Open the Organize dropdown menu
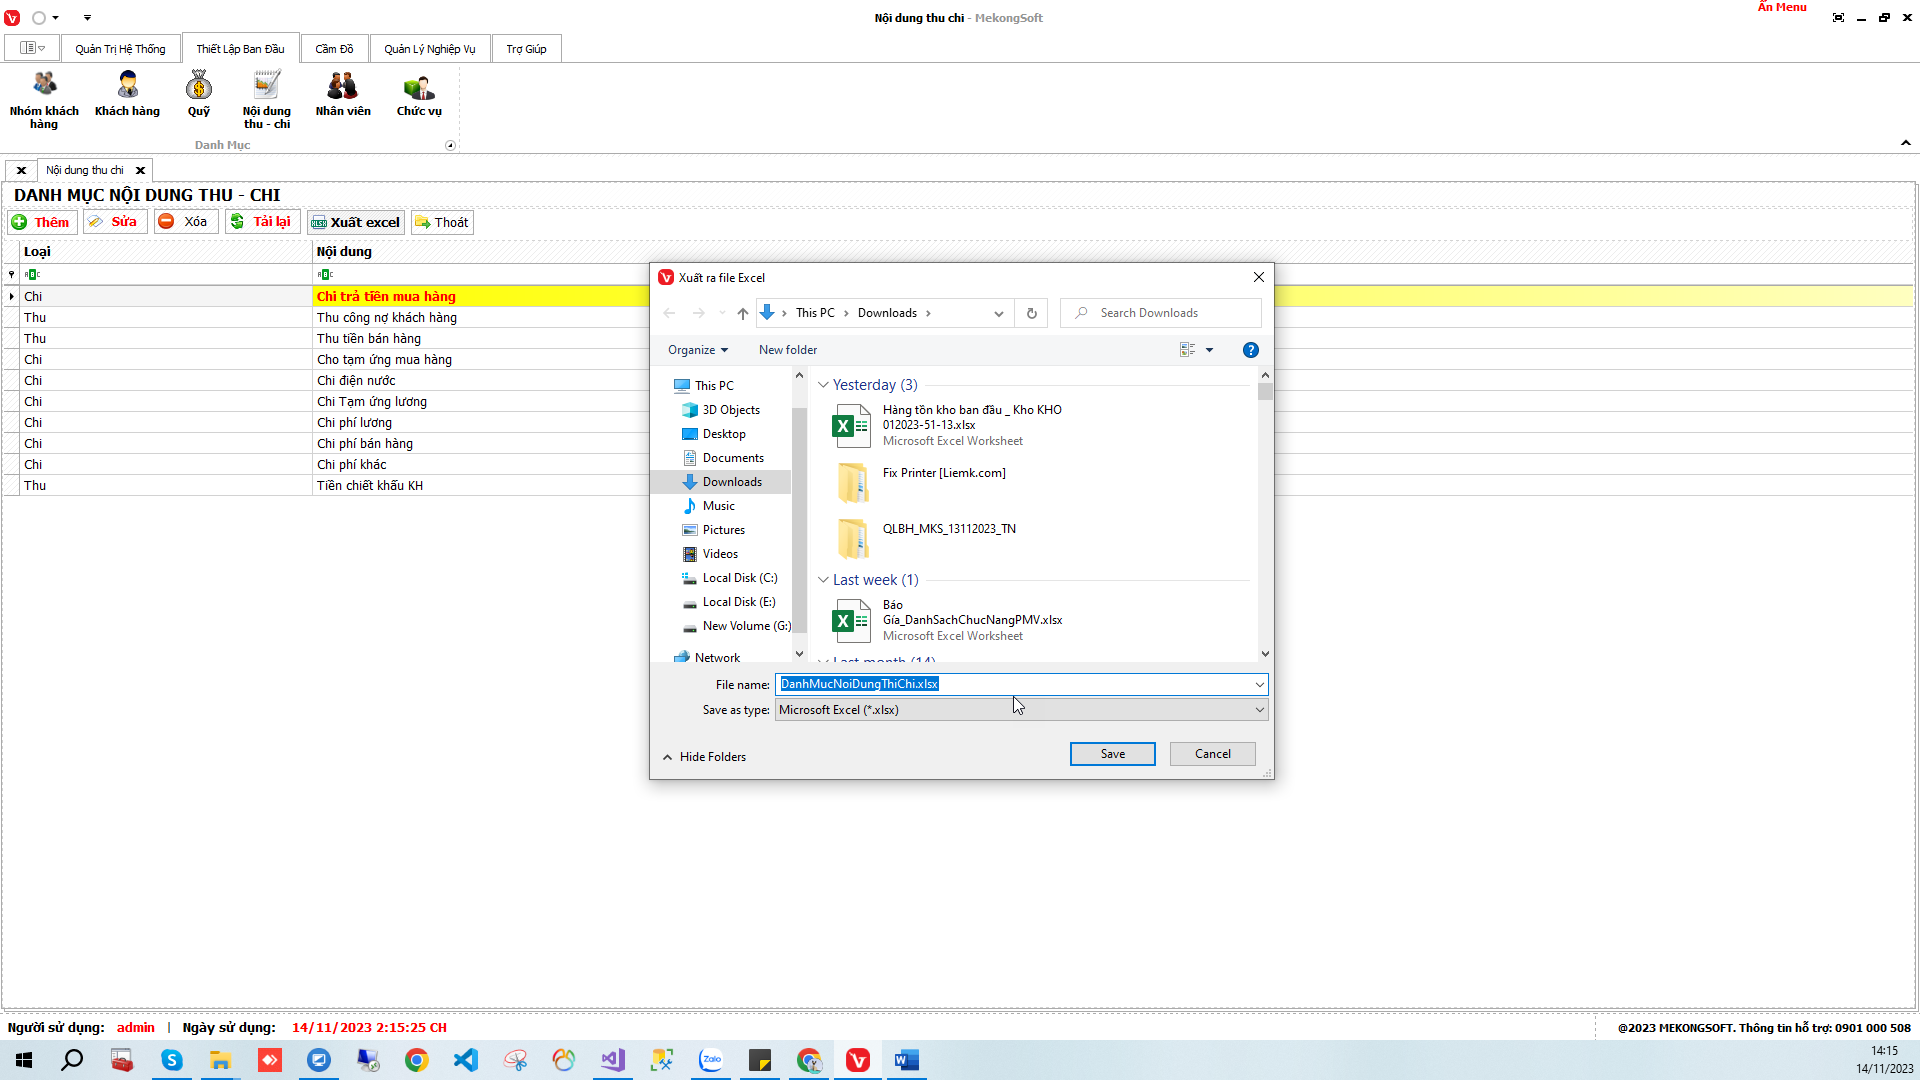 click(x=698, y=350)
